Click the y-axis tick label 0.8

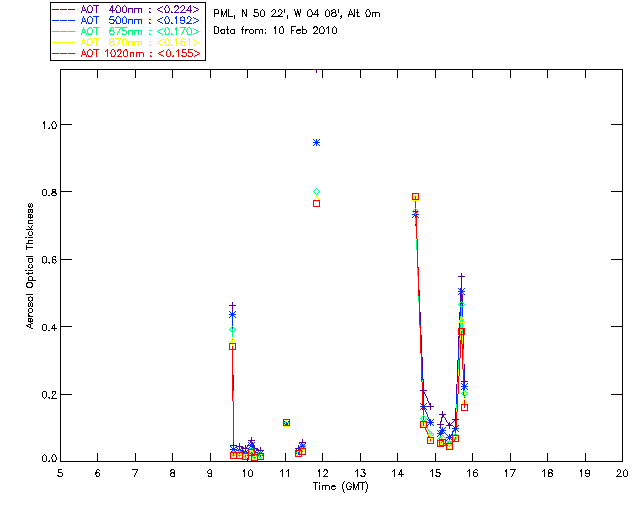tap(49, 192)
